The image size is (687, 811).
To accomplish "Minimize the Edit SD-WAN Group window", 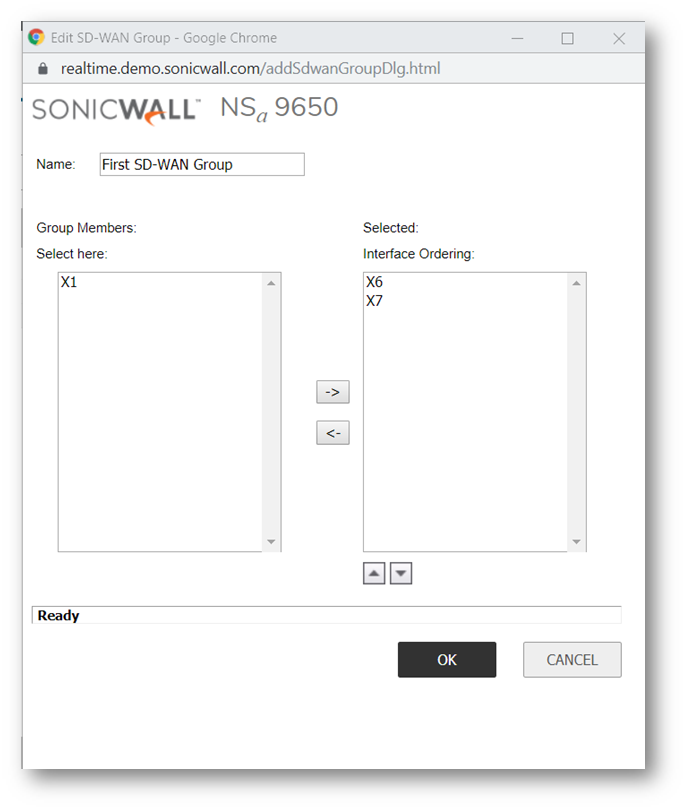I will [x=516, y=38].
